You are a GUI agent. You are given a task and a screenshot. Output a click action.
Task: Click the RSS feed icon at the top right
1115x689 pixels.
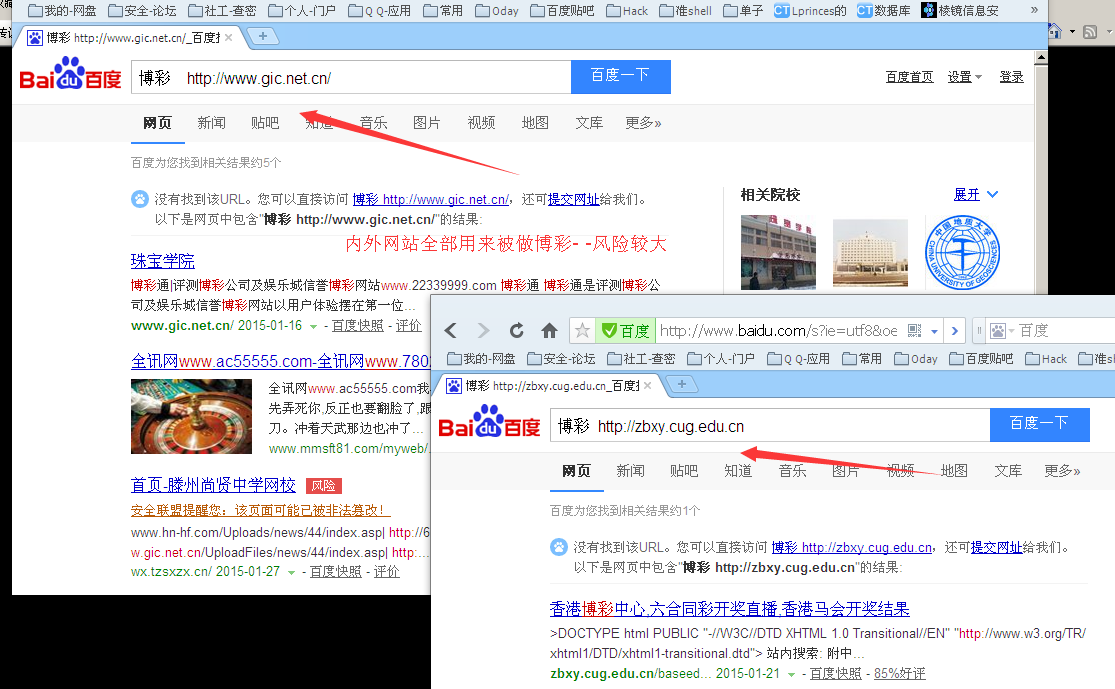1090,32
